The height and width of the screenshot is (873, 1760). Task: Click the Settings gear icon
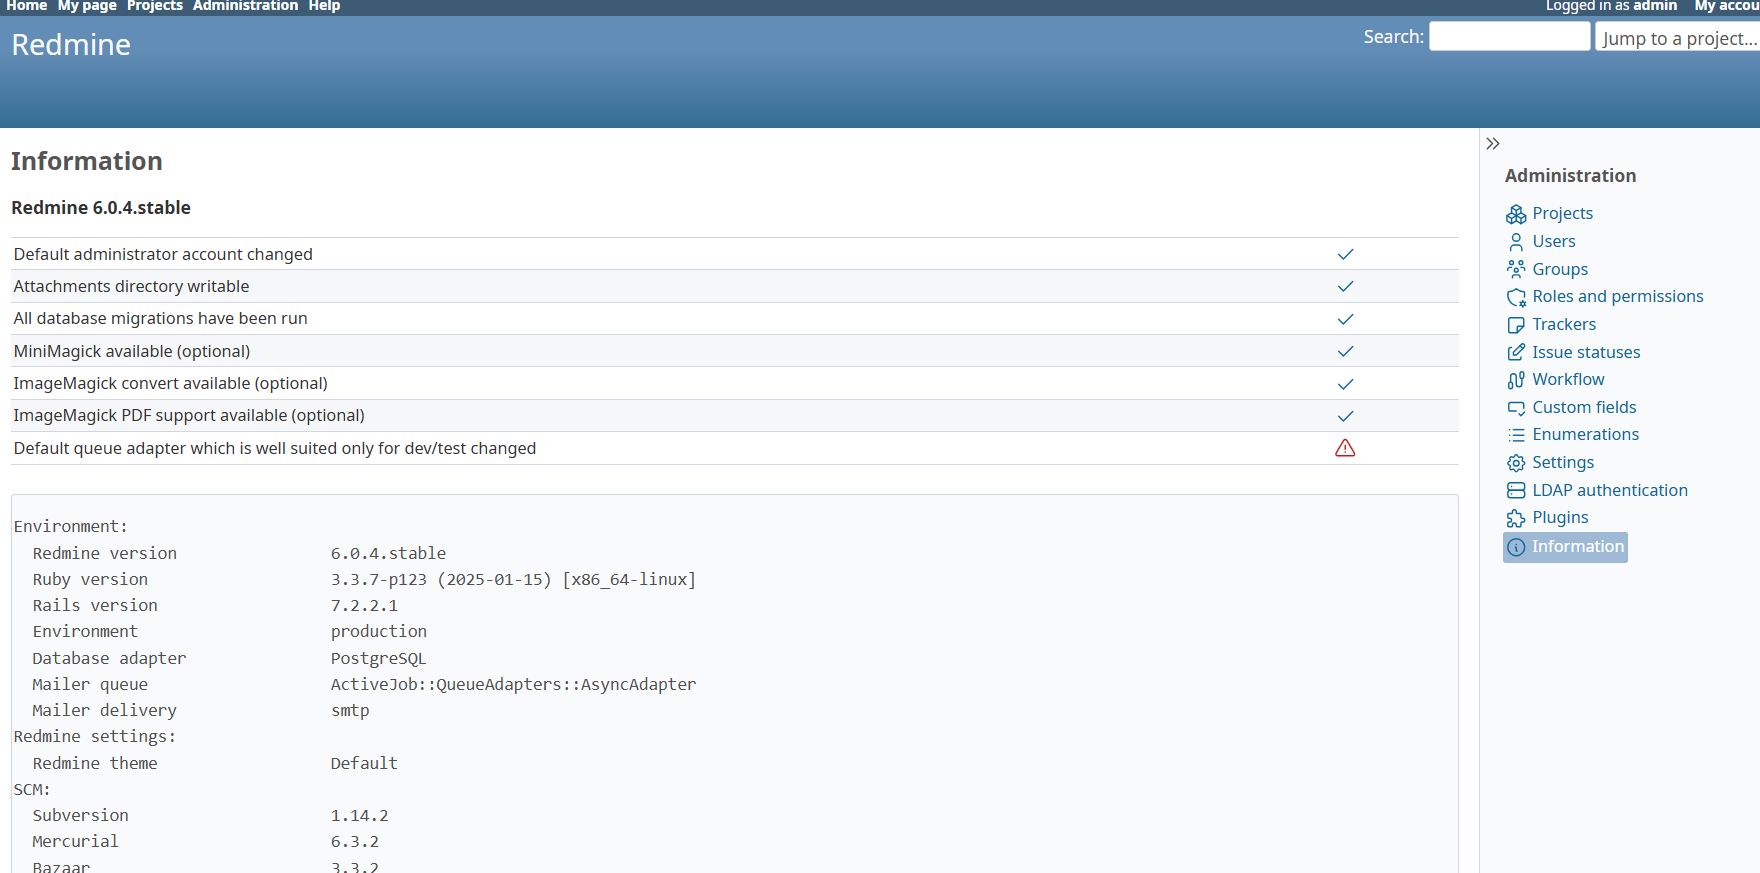[1516, 463]
